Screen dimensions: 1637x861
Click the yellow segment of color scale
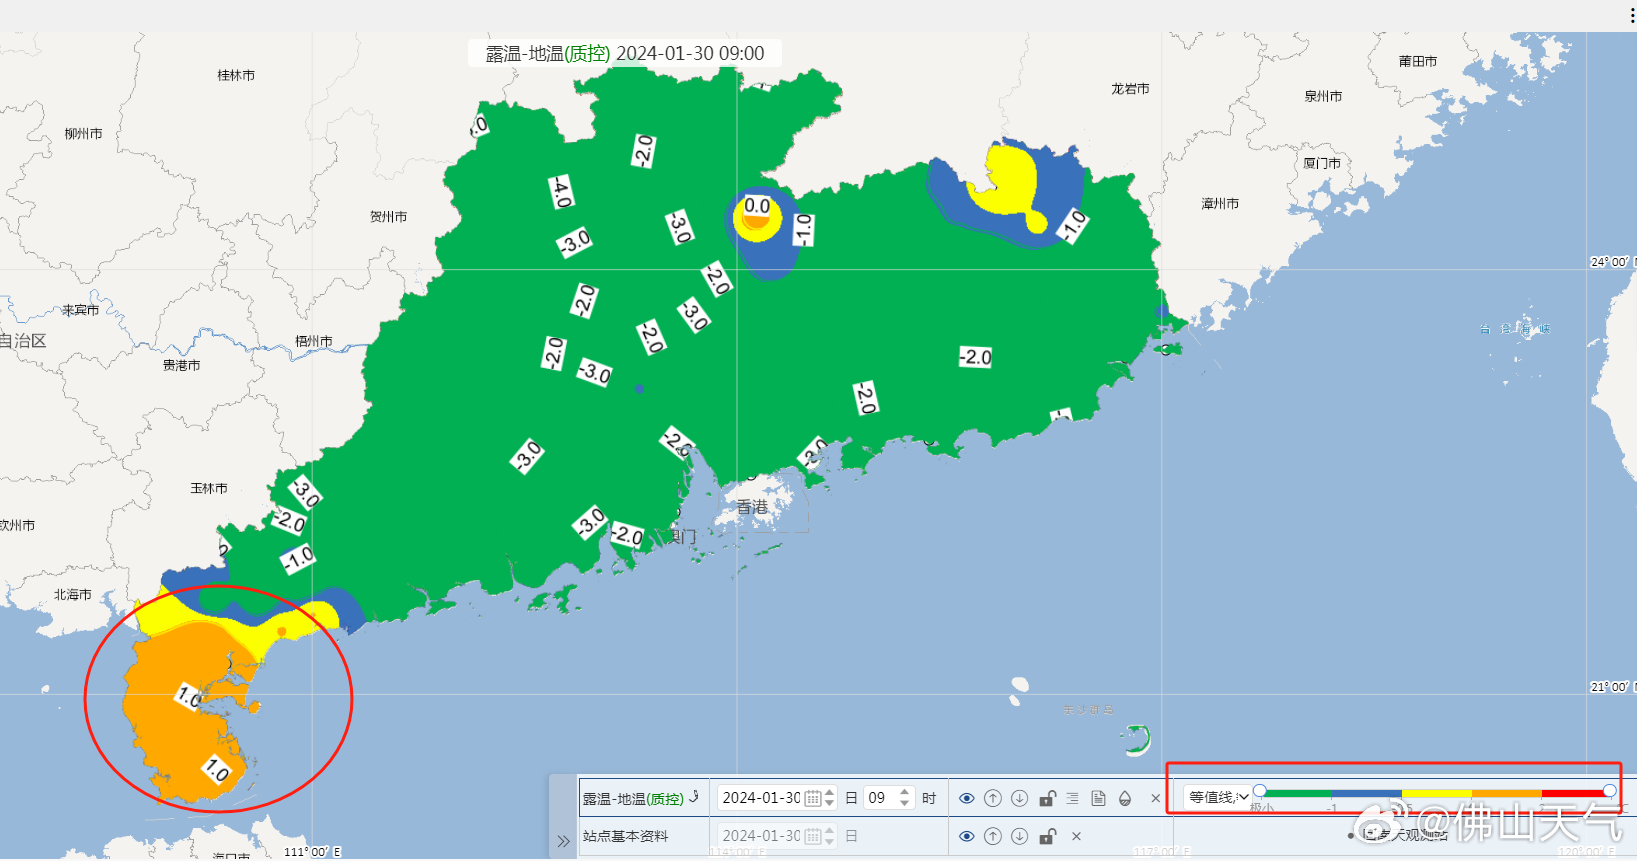(x=1437, y=793)
